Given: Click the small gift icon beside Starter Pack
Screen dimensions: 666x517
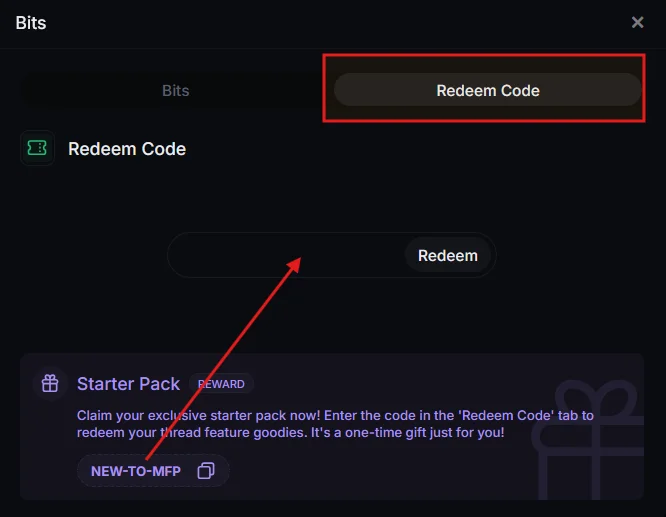Looking at the screenshot, I should tap(49, 383).
